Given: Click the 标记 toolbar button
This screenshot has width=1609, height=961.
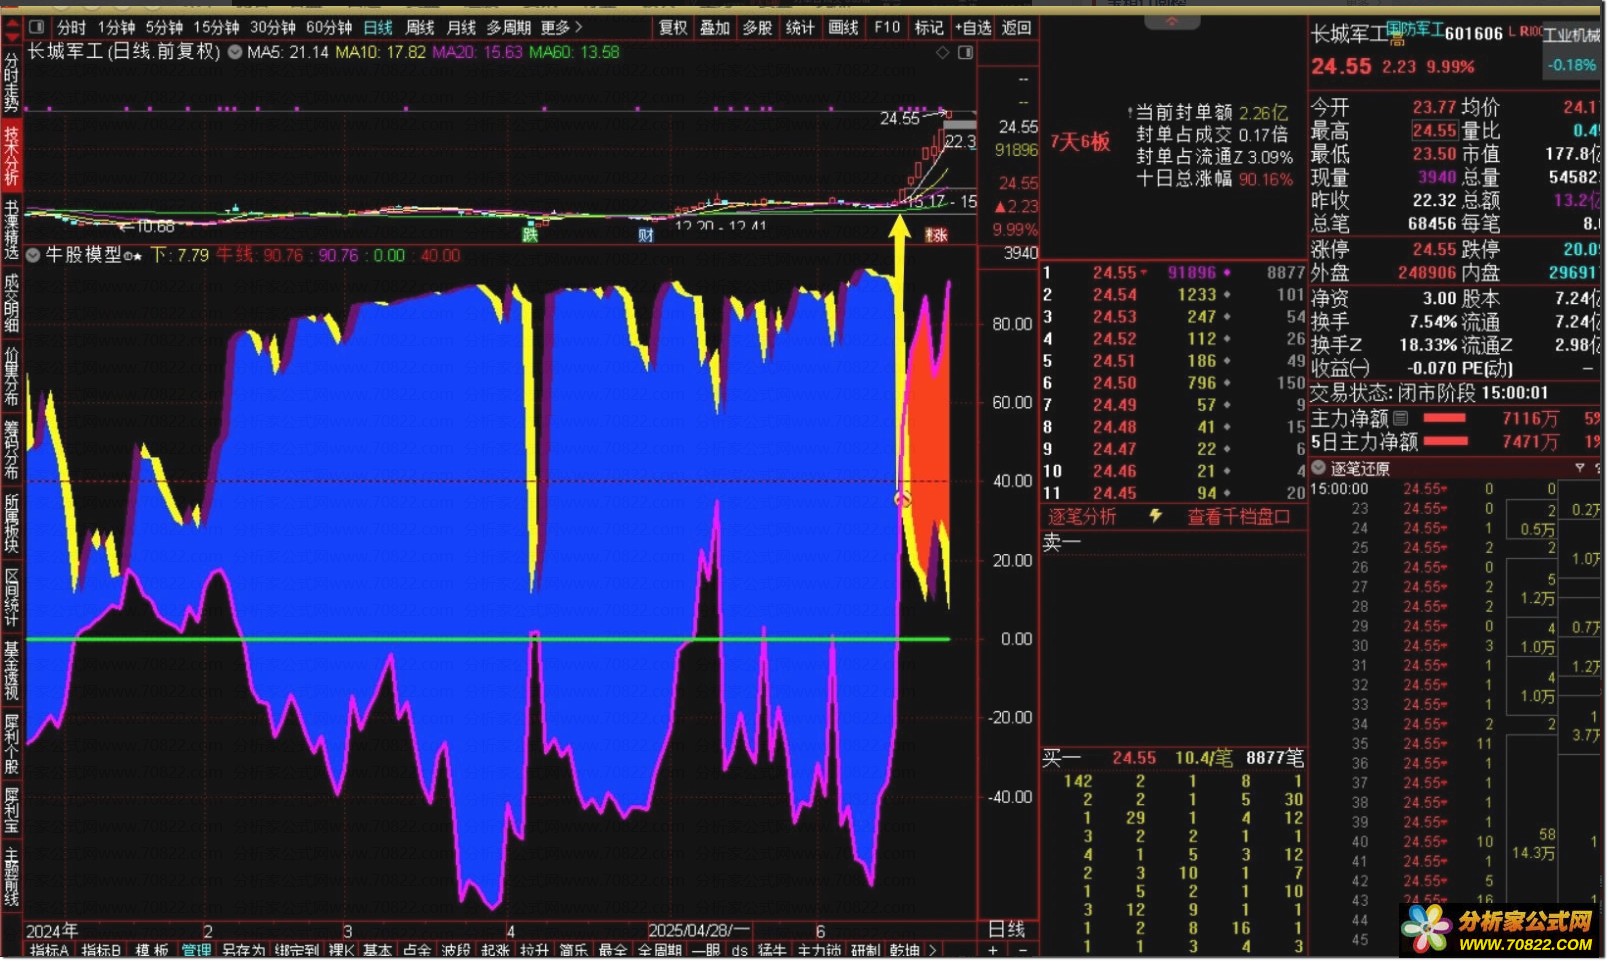Looking at the screenshot, I should [x=929, y=27].
